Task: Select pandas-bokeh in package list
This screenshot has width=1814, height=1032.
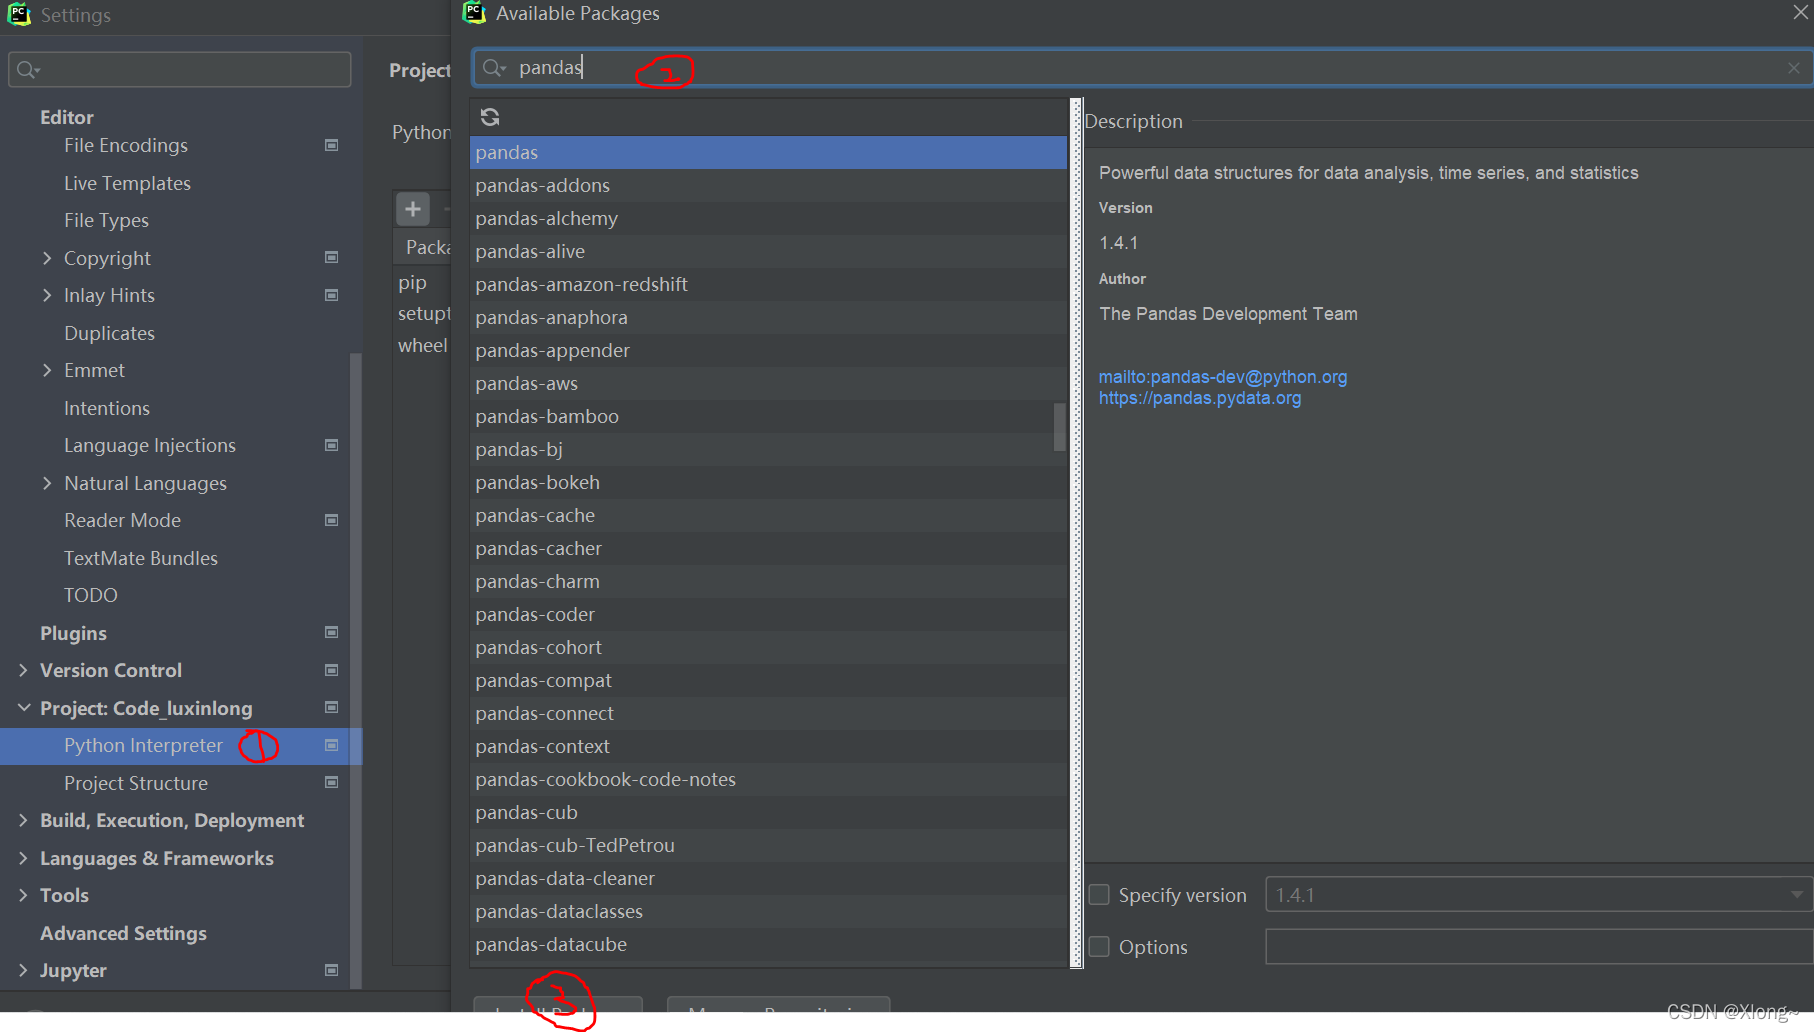Action: [x=768, y=482]
